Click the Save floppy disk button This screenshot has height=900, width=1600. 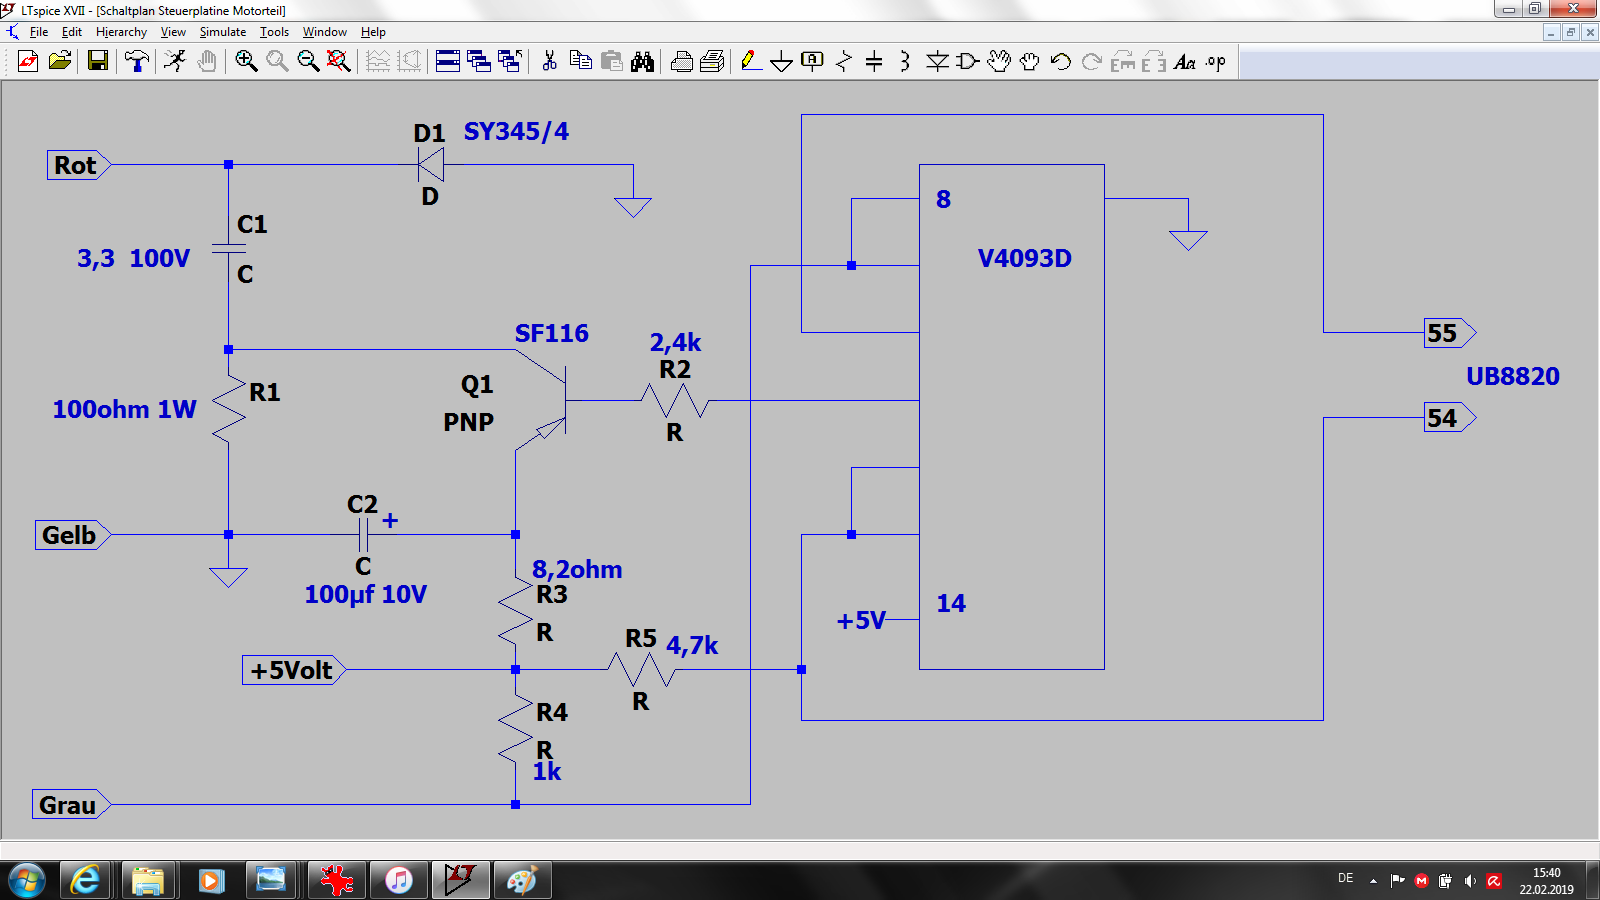(x=98, y=62)
